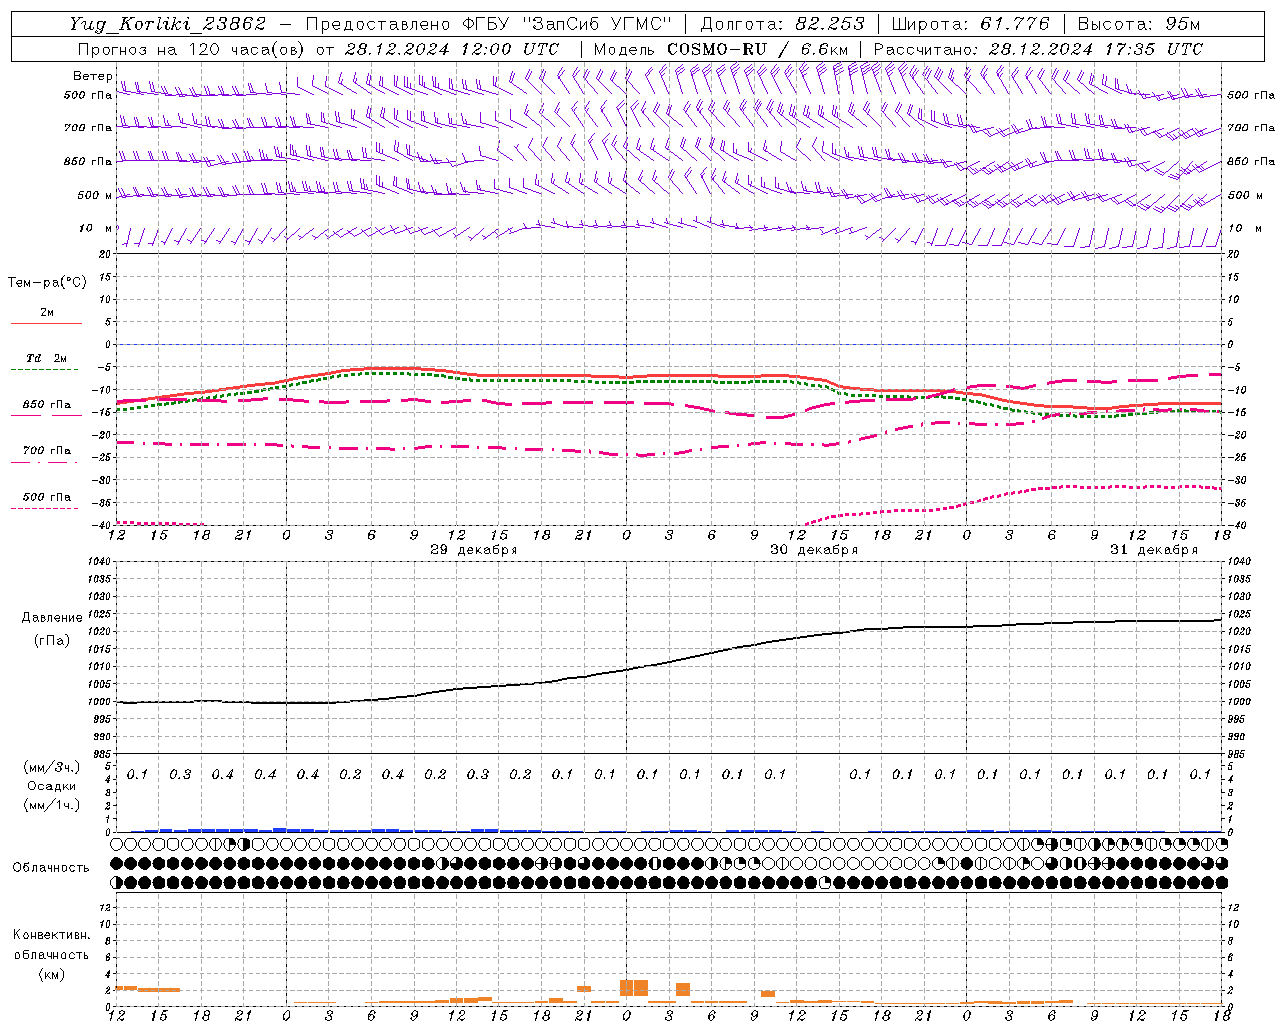
Task: Click the "Давление" pressure panel label
Action: (x=52, y=618)
